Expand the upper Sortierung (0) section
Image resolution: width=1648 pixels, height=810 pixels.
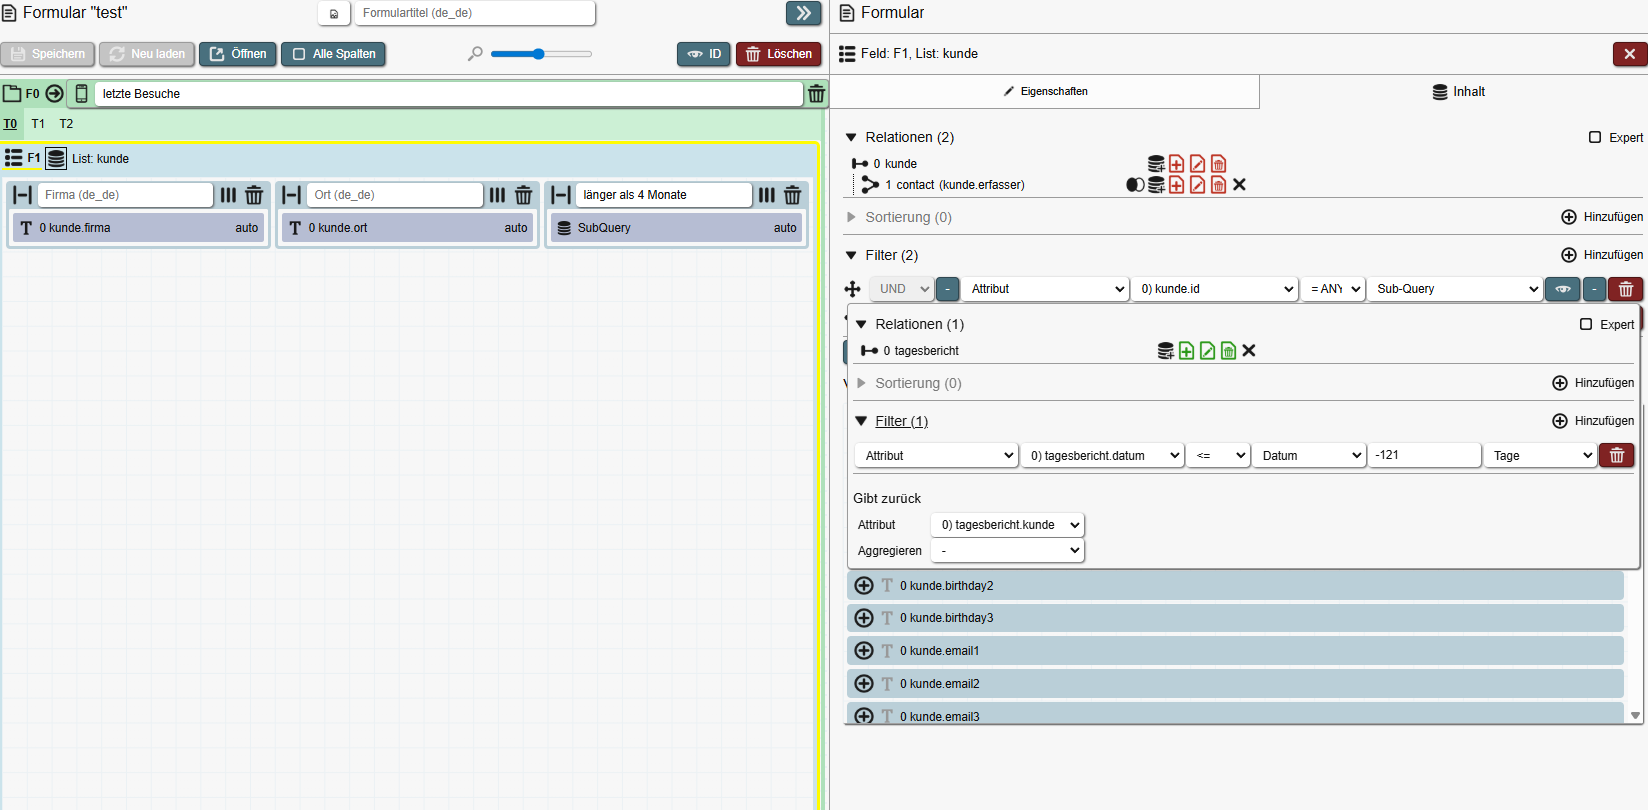852,217
